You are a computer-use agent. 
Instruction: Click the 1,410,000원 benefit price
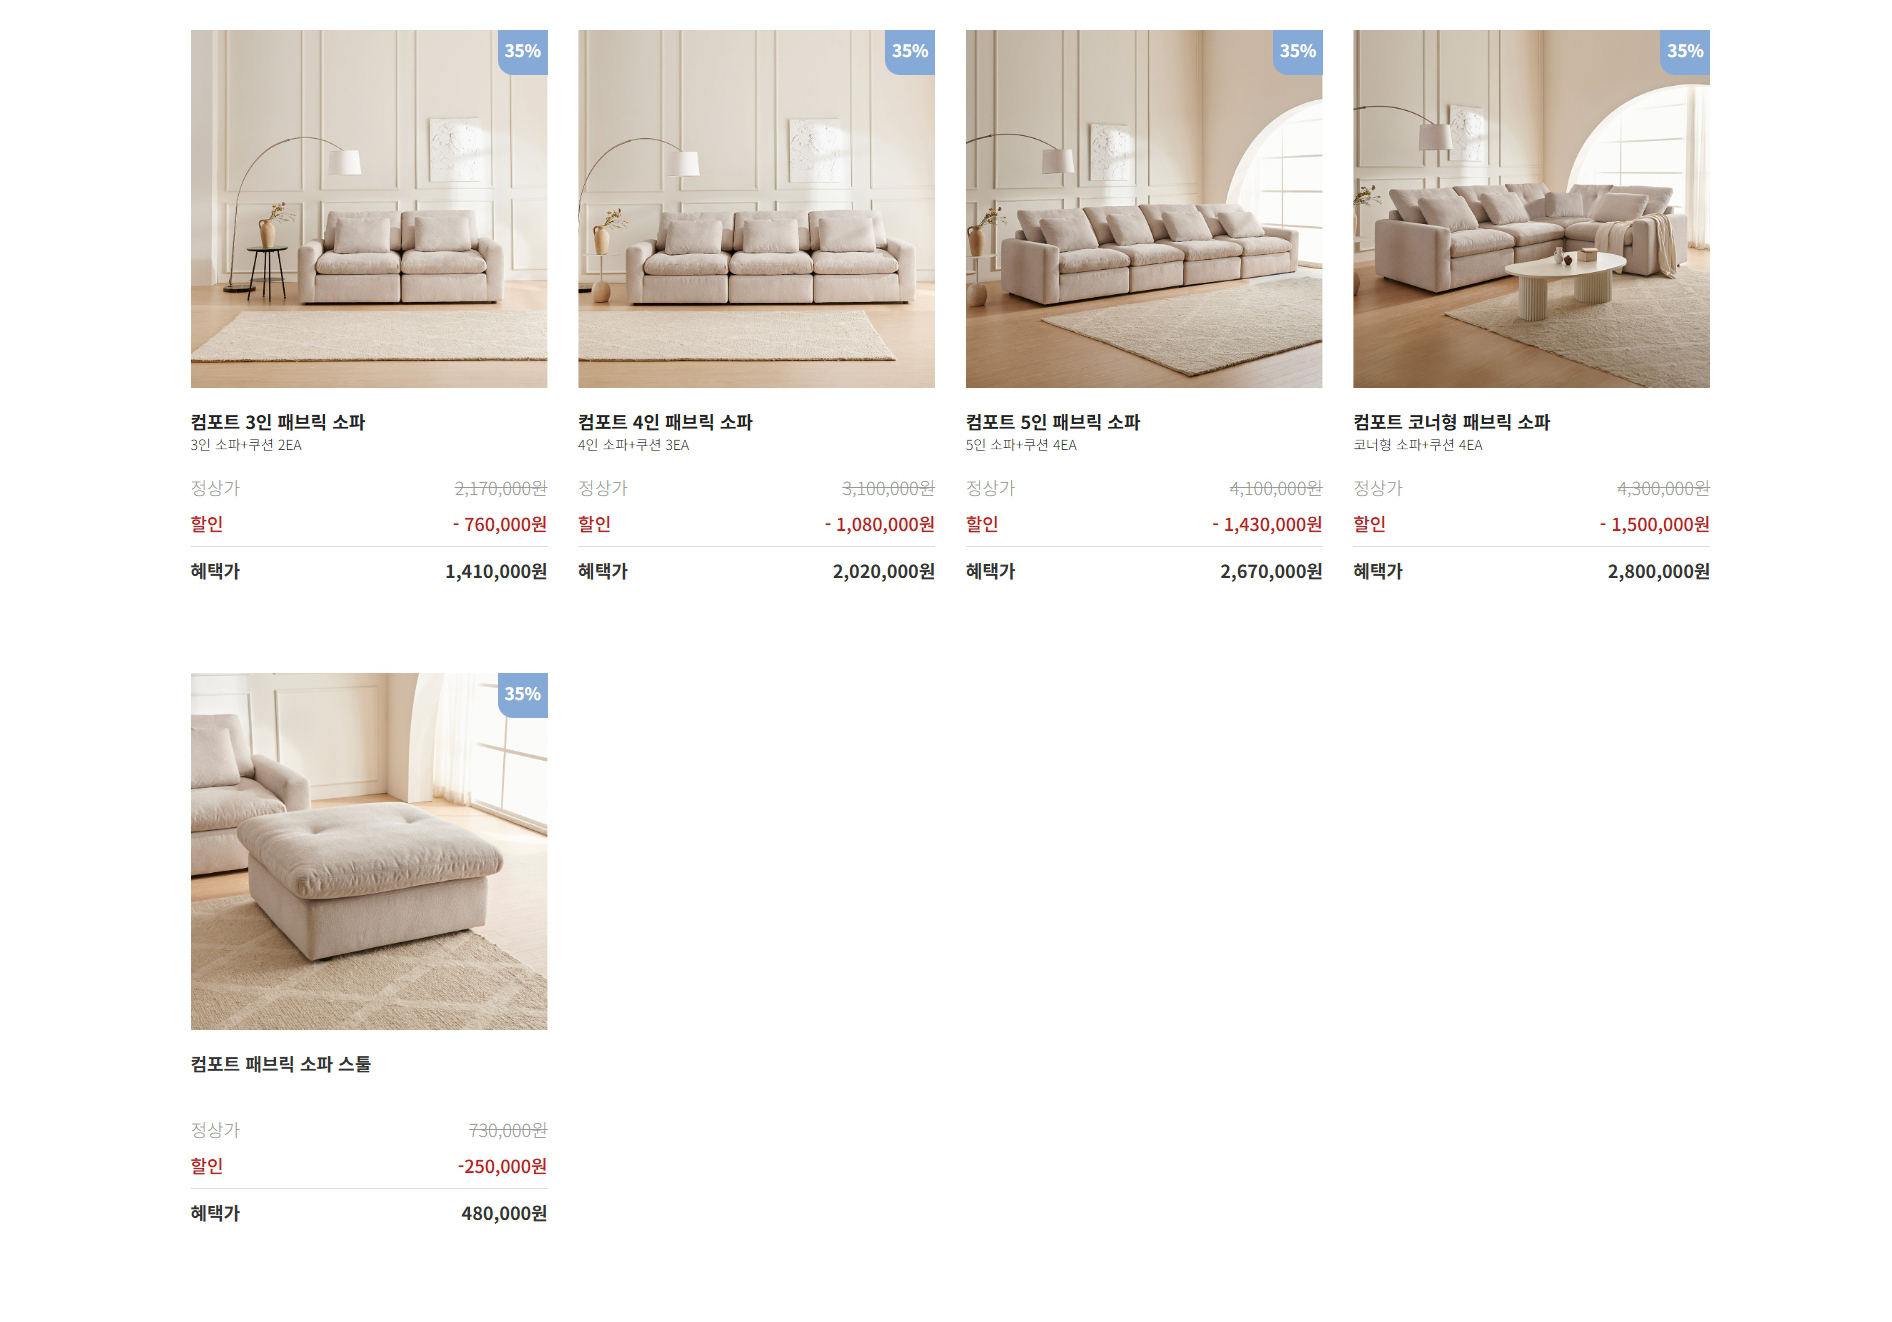[496, 571]
